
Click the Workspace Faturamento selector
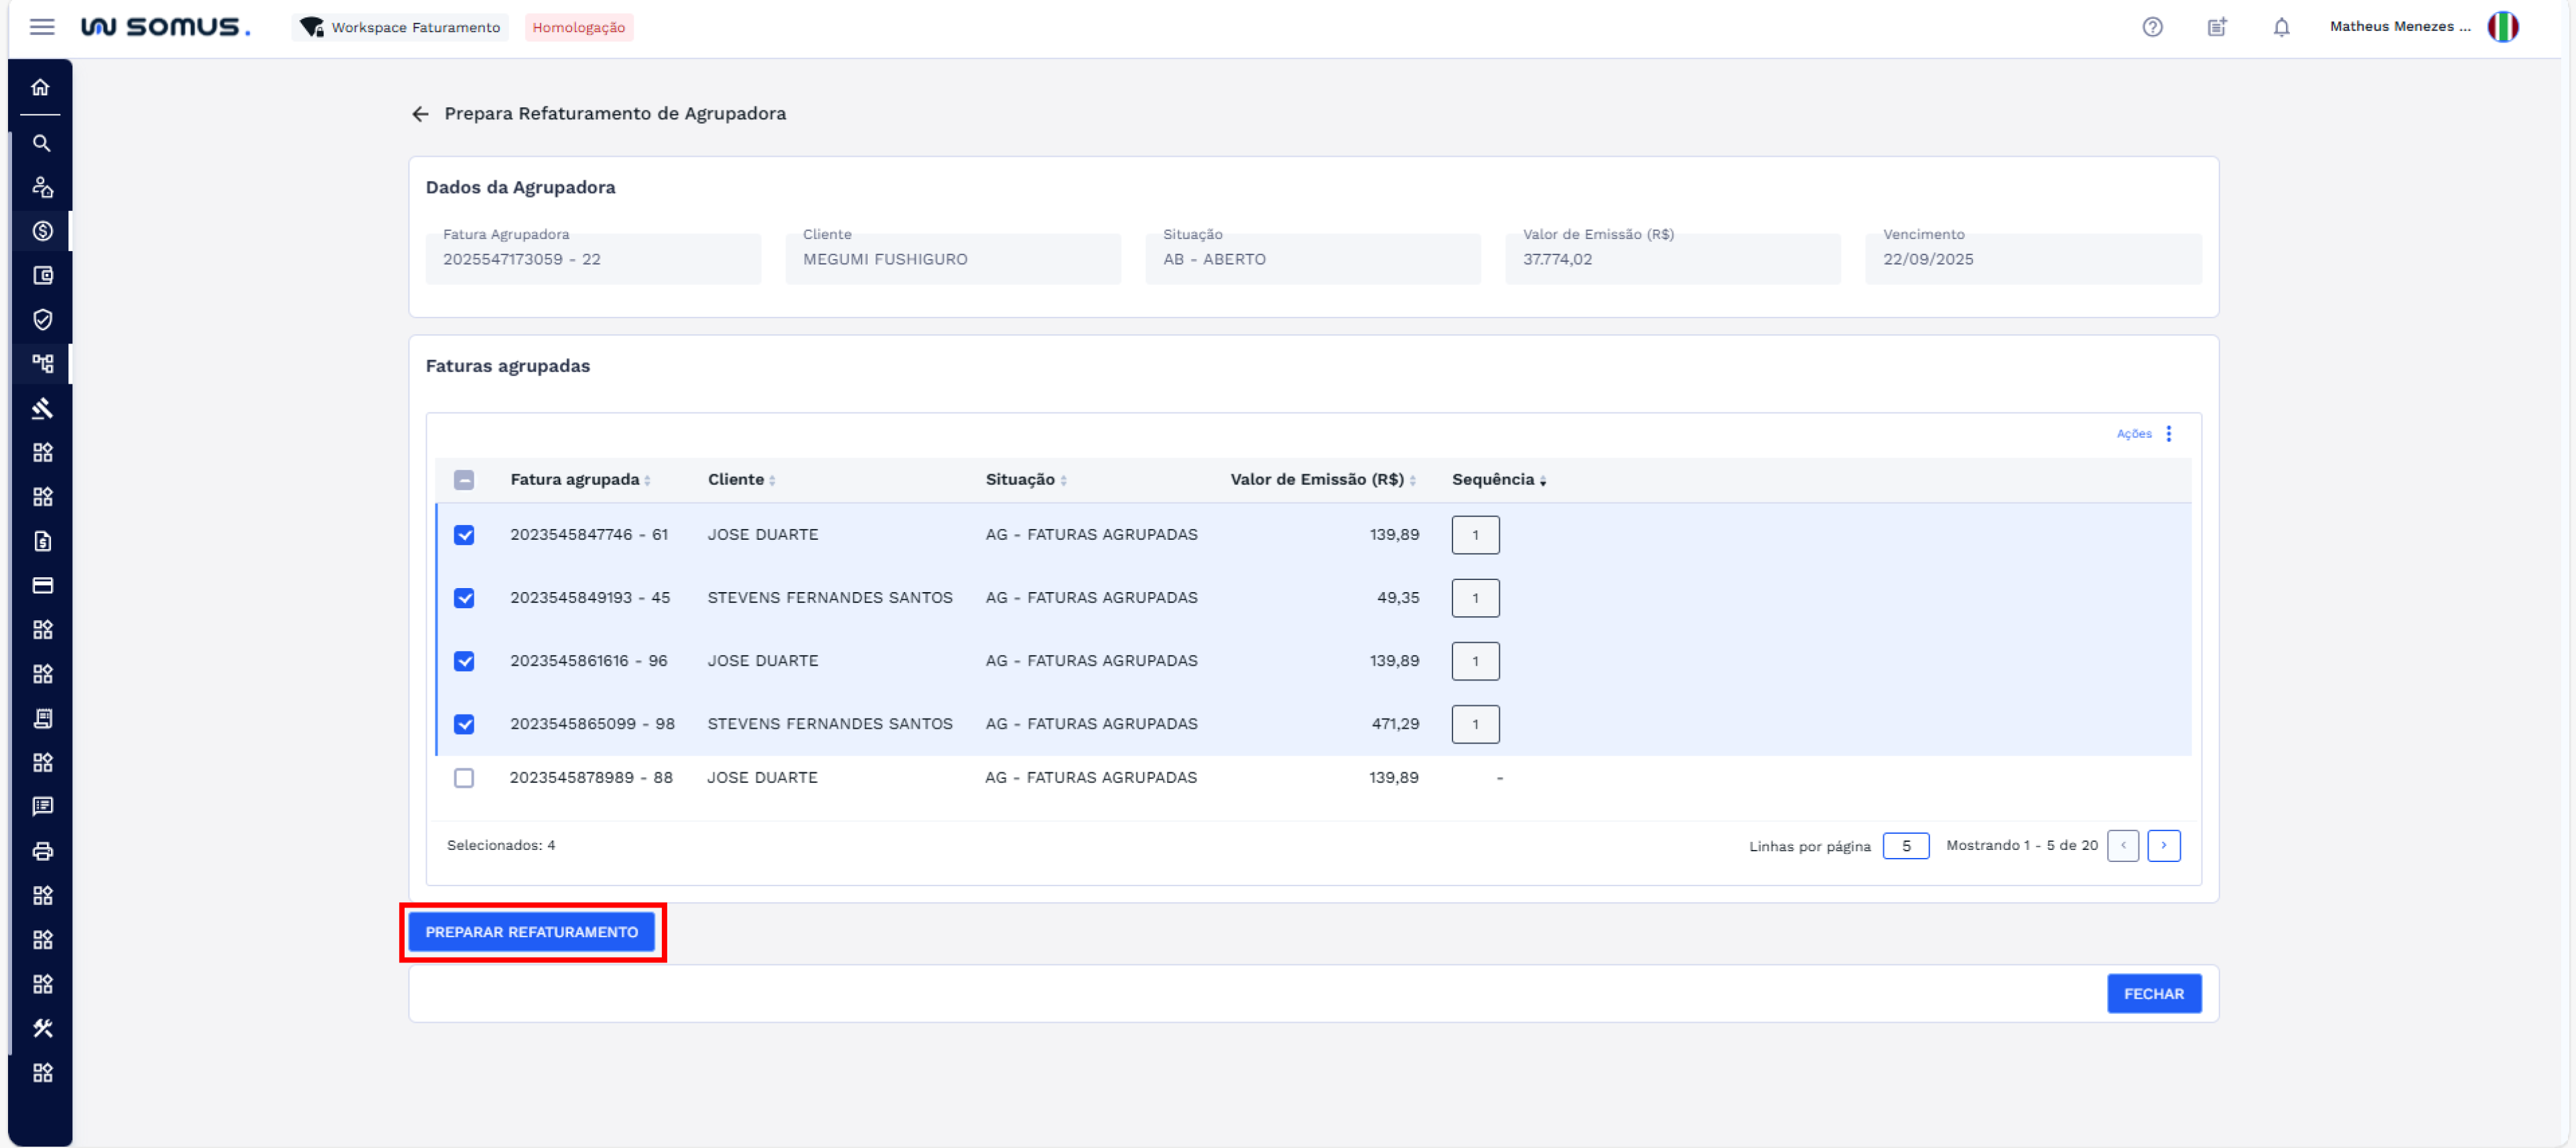point(400,27)
